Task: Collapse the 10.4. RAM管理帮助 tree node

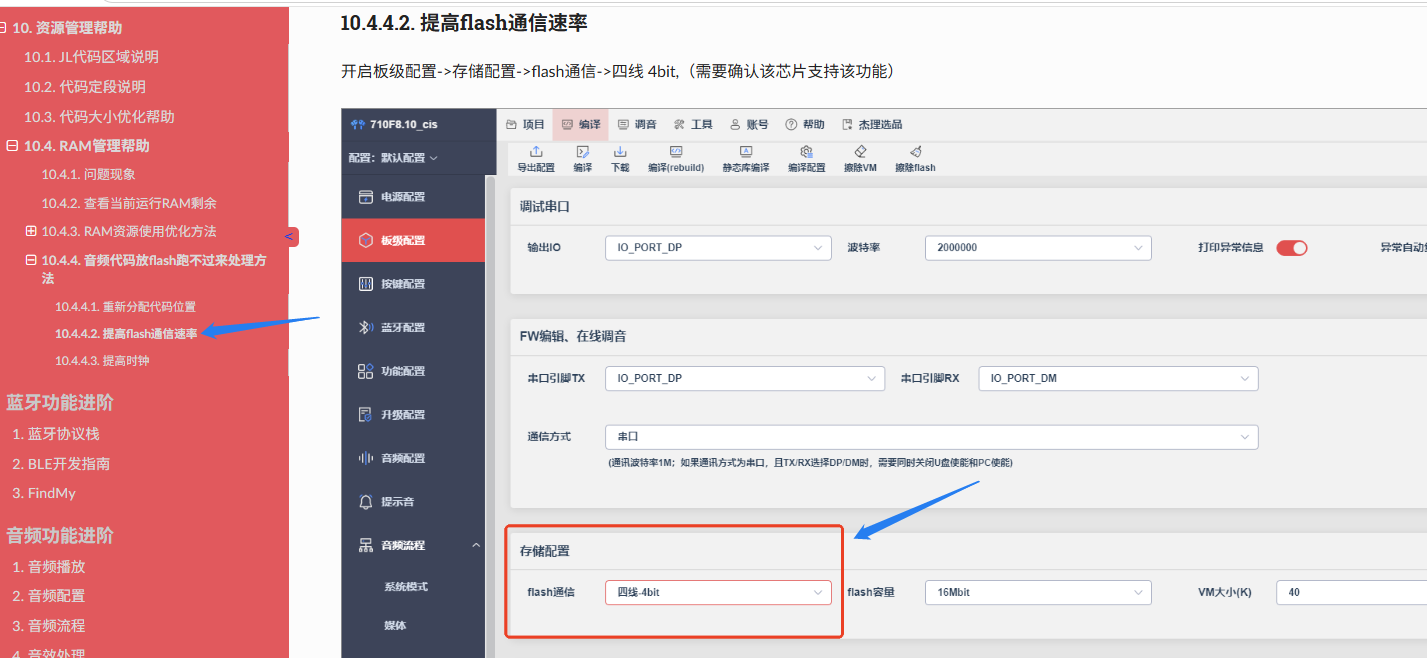Action: pyautogui.click(x=12, y=146)
